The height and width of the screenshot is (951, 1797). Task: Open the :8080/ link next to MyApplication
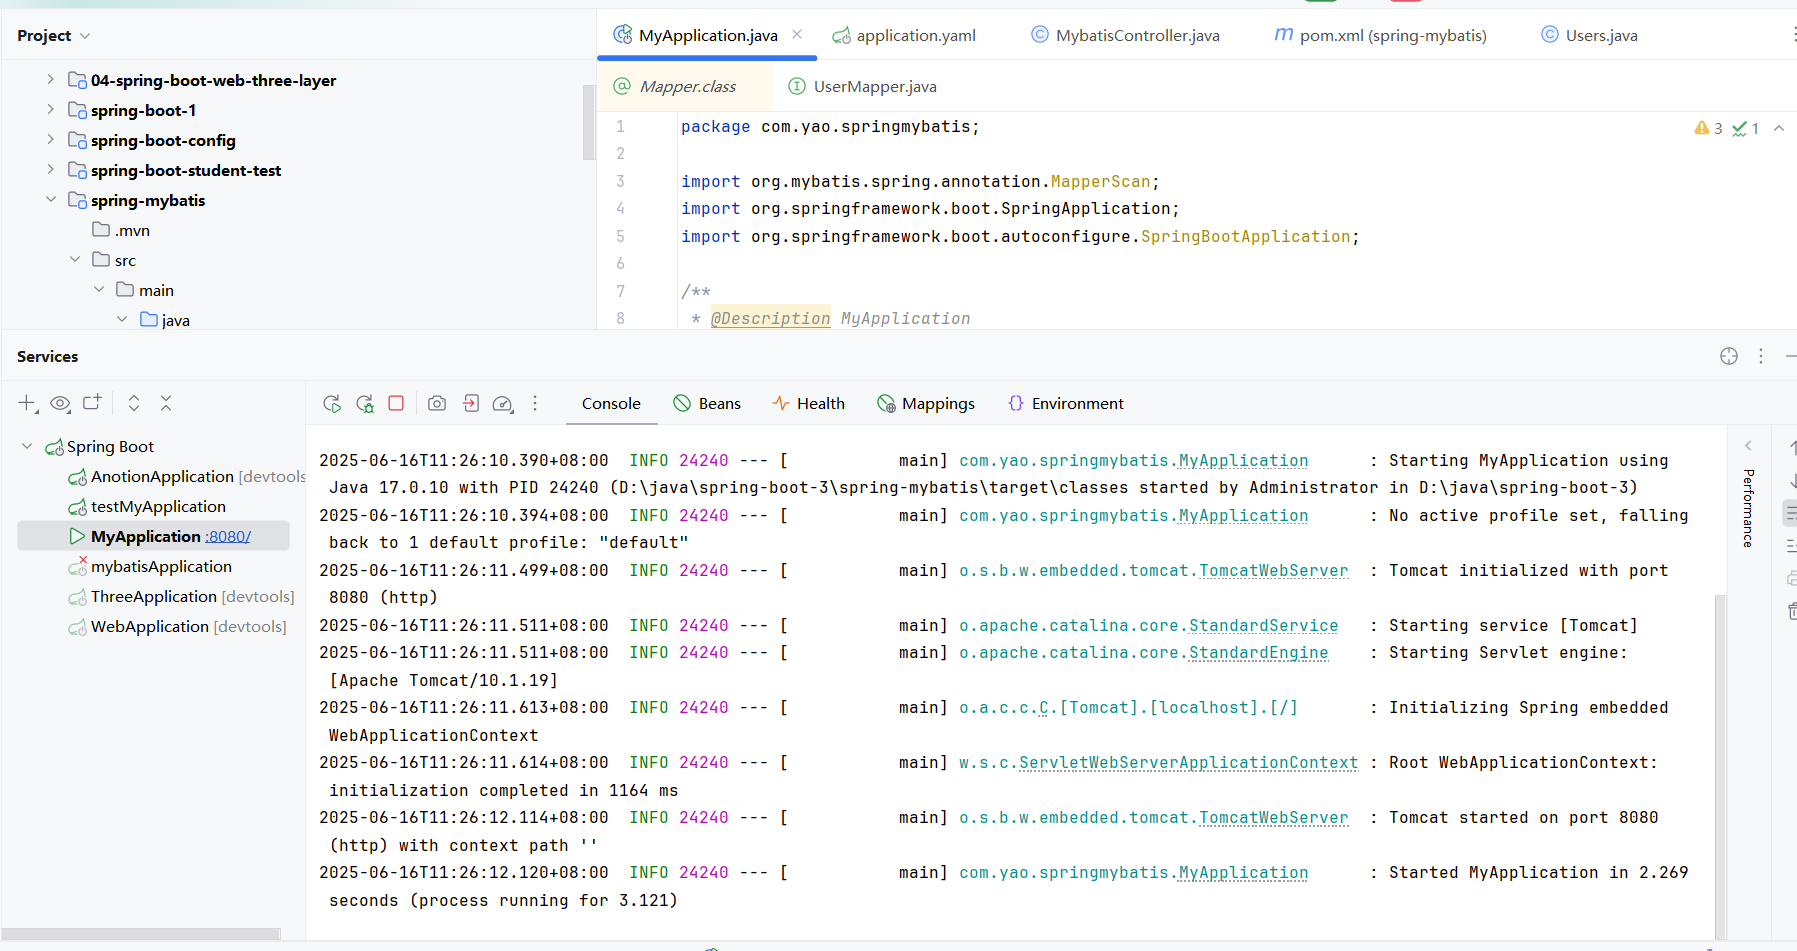[x=228, y=537]
